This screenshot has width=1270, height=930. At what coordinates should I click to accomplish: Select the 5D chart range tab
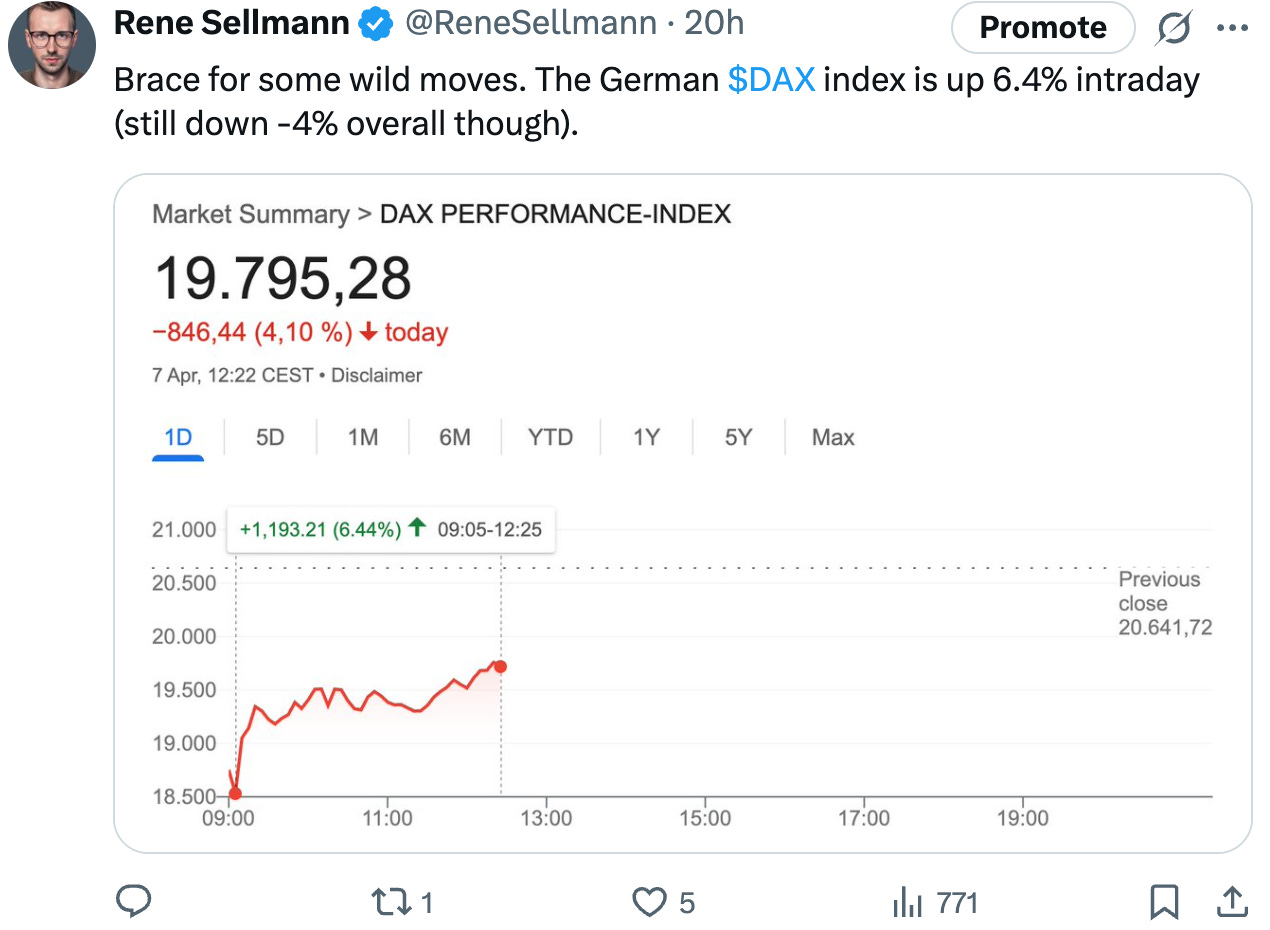point(270,438)
